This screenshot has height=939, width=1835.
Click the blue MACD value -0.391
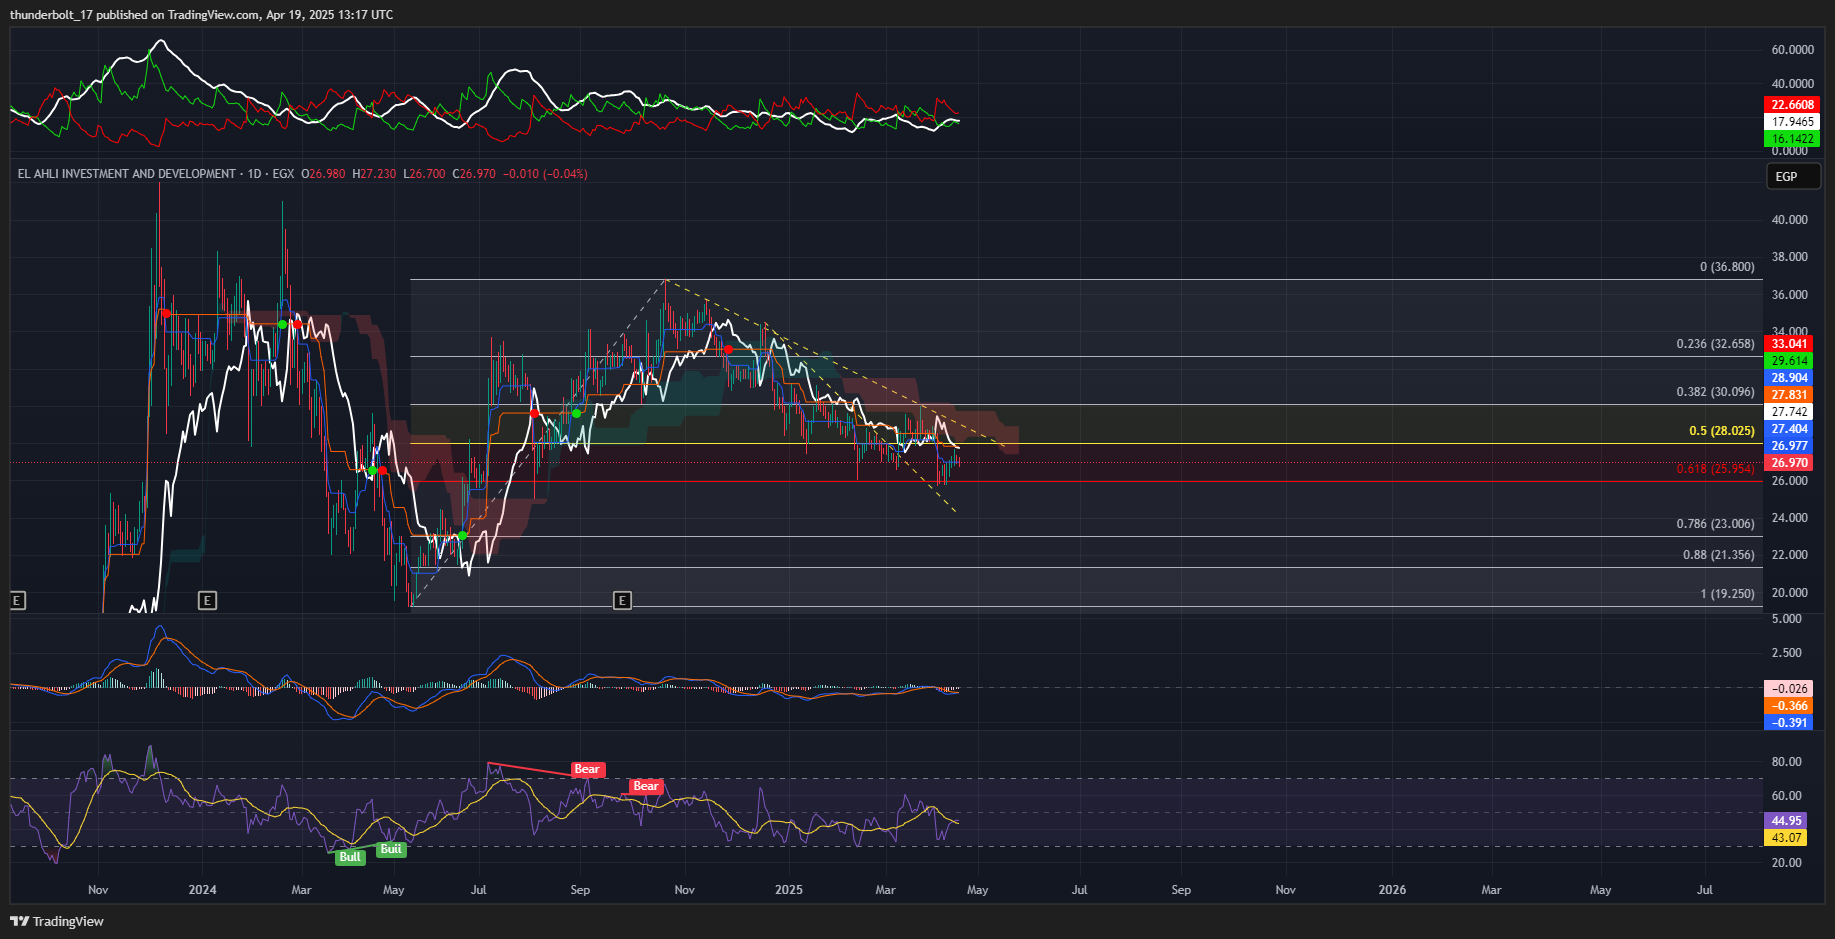pos(1789,723)
